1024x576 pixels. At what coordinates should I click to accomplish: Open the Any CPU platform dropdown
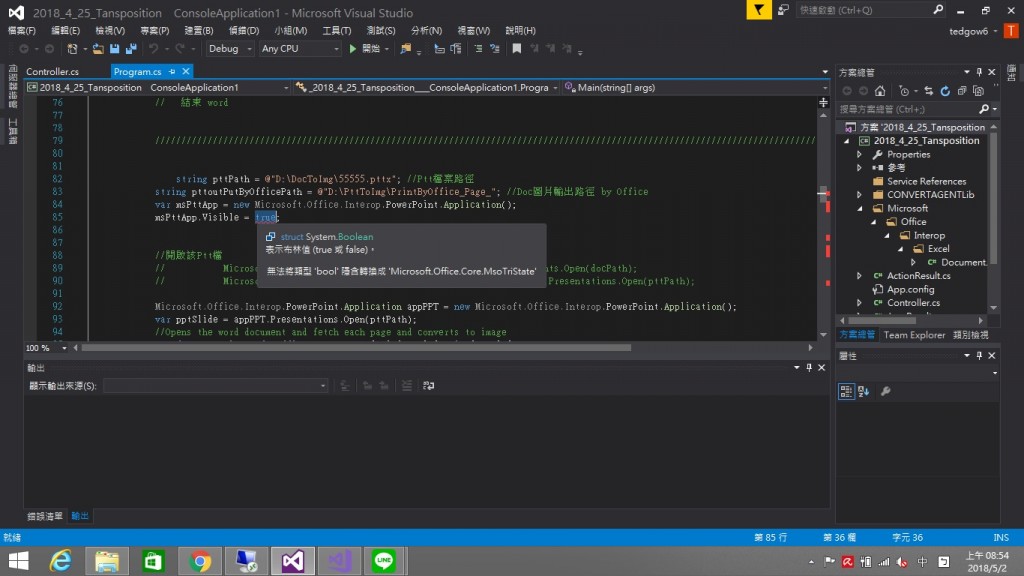pos(300,48)
